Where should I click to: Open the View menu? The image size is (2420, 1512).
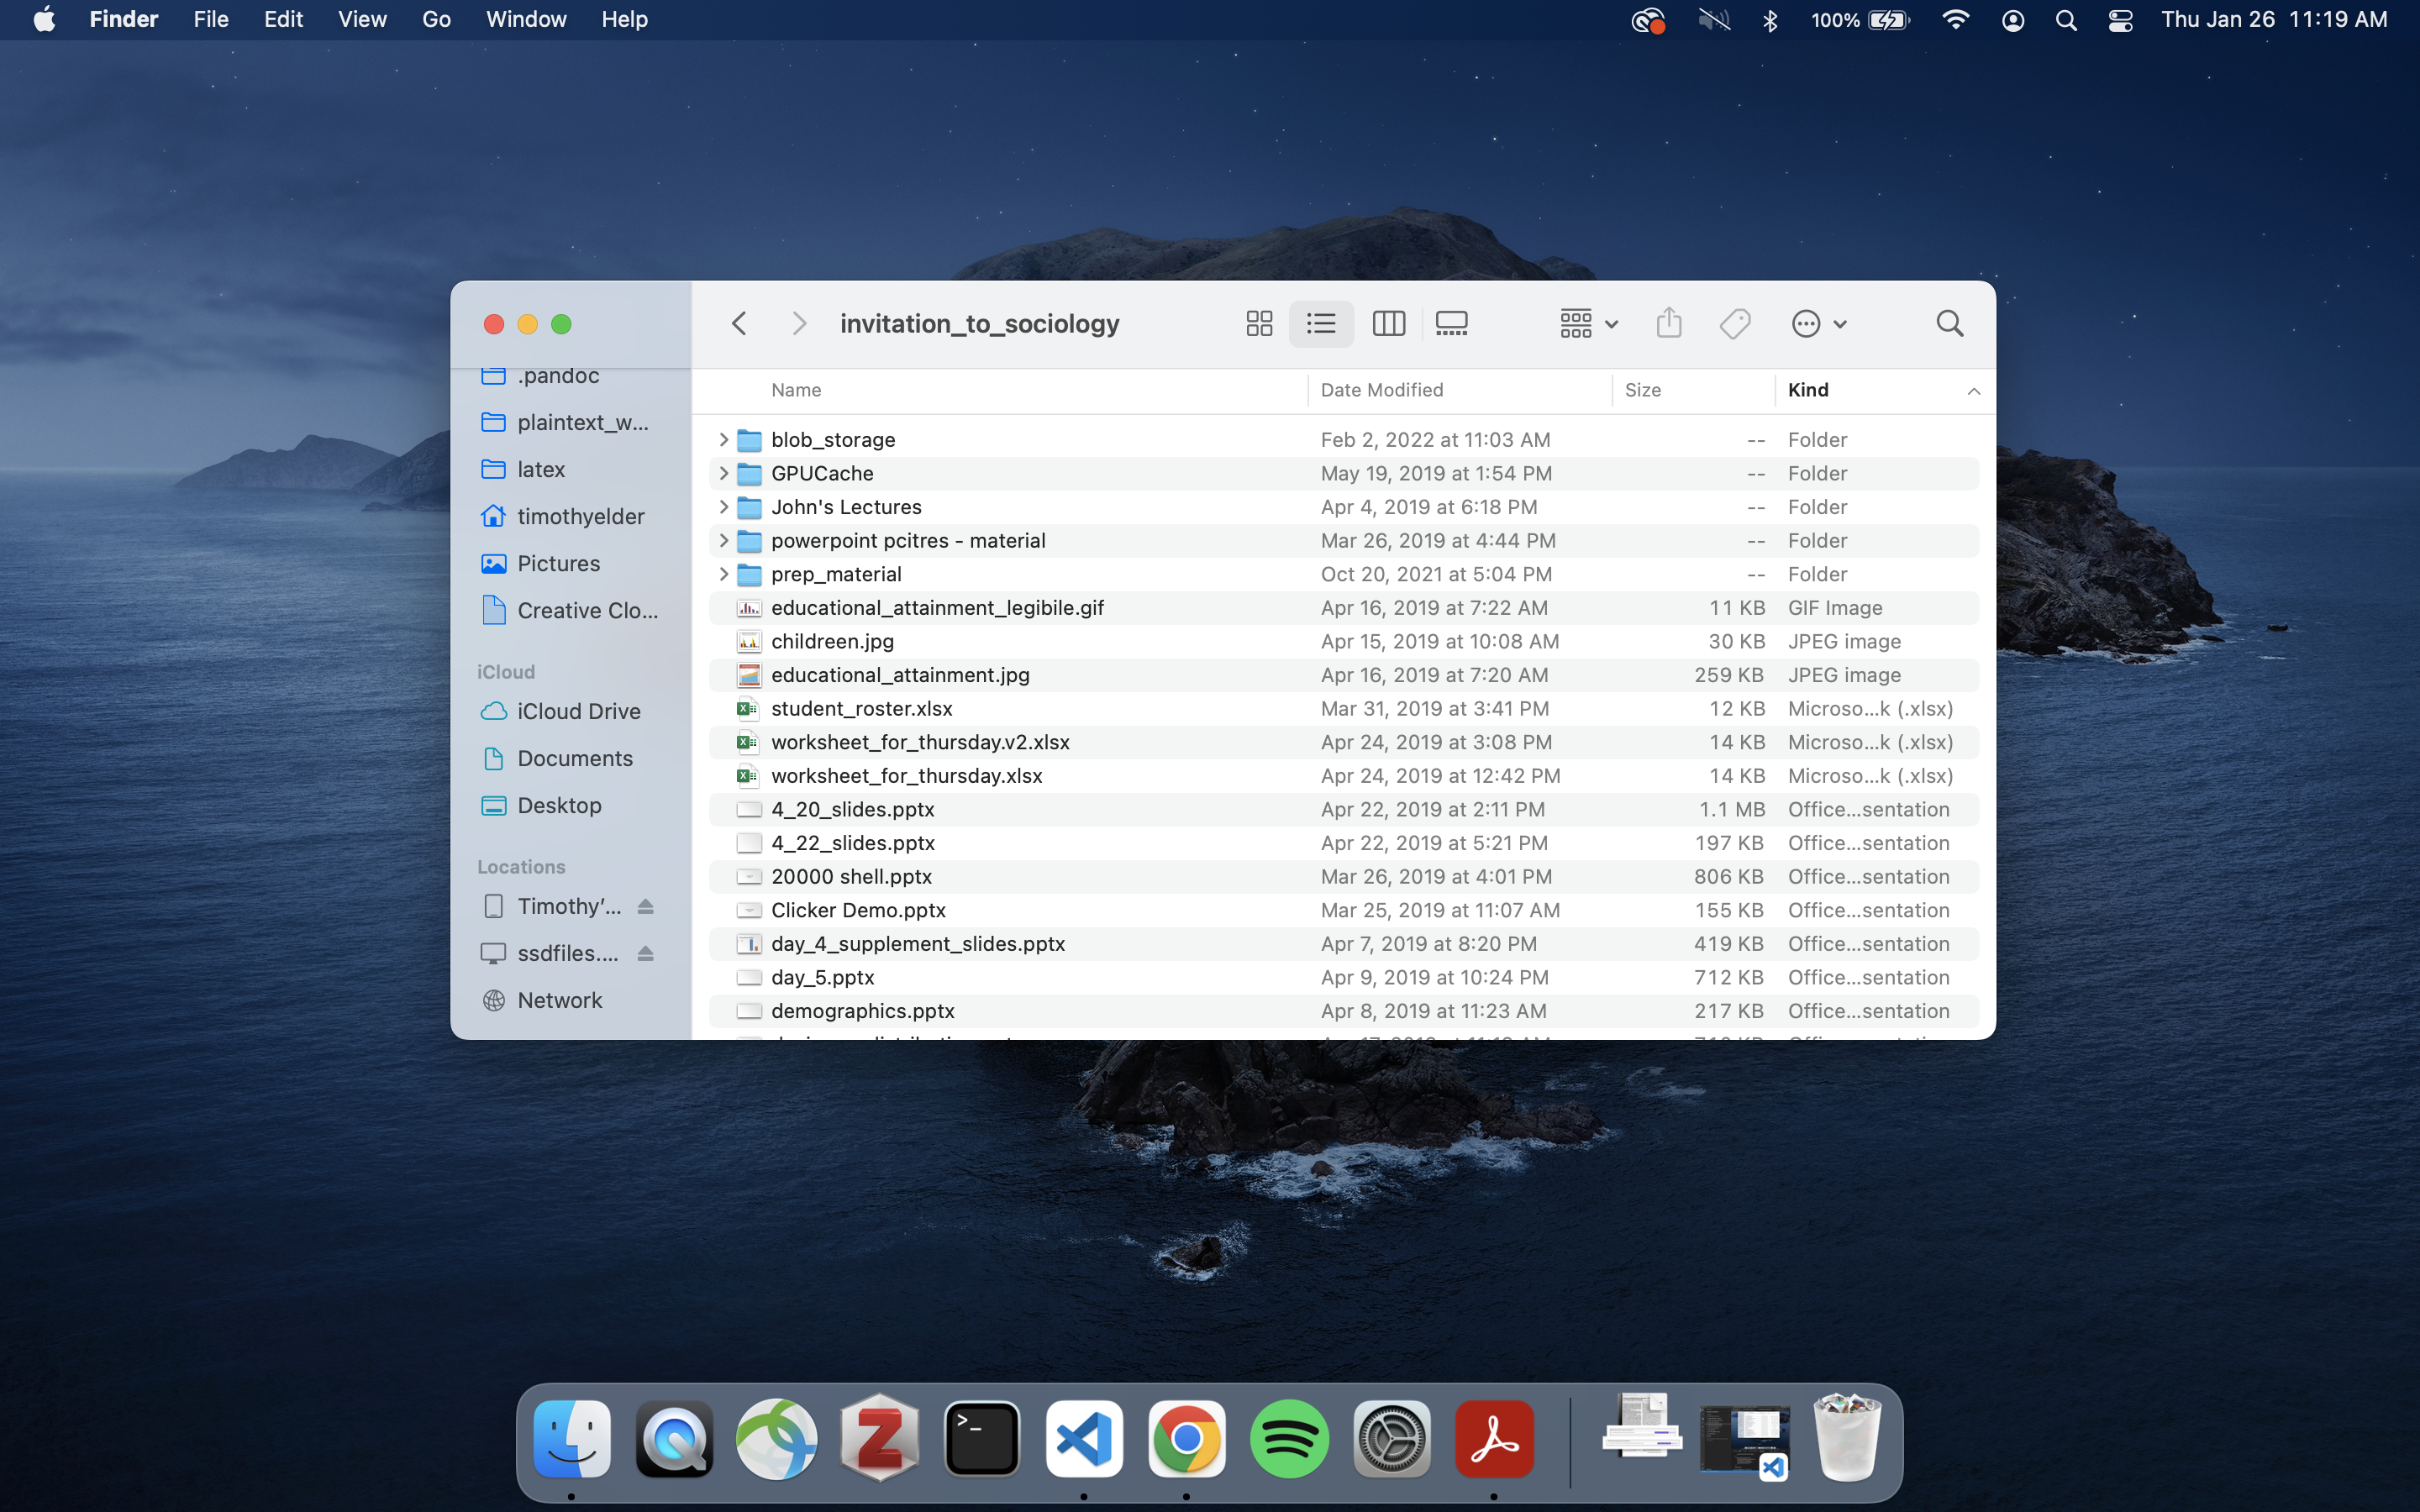tap(362, 19)
